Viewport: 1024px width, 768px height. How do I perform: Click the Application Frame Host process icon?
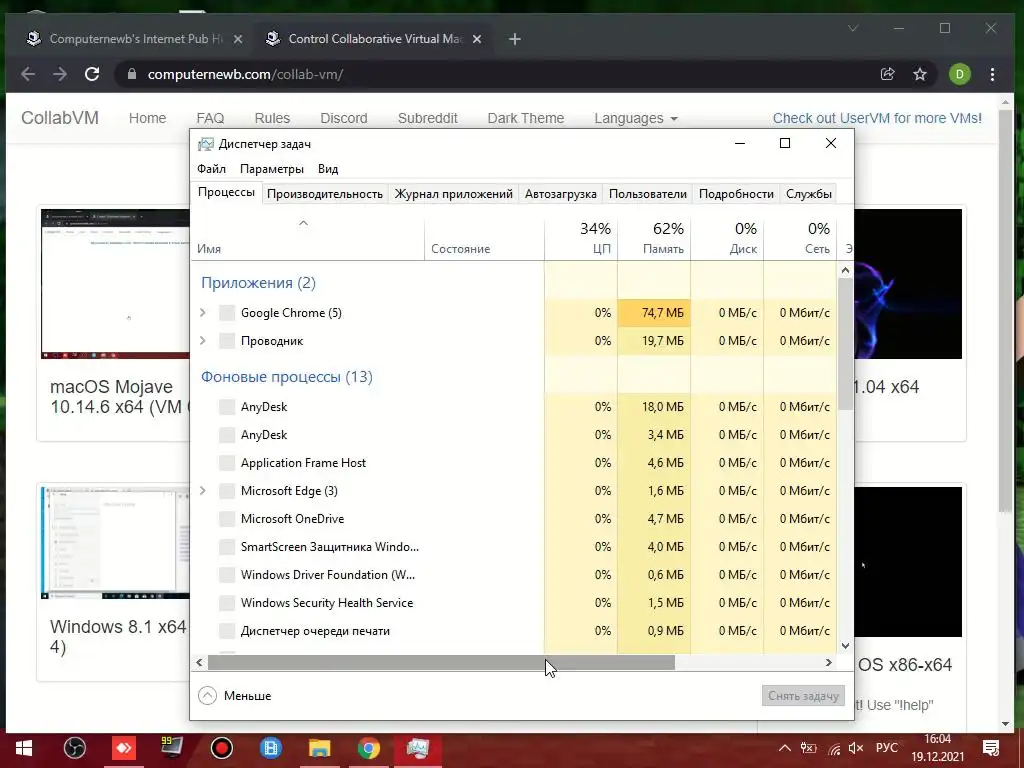pos(227,463)
